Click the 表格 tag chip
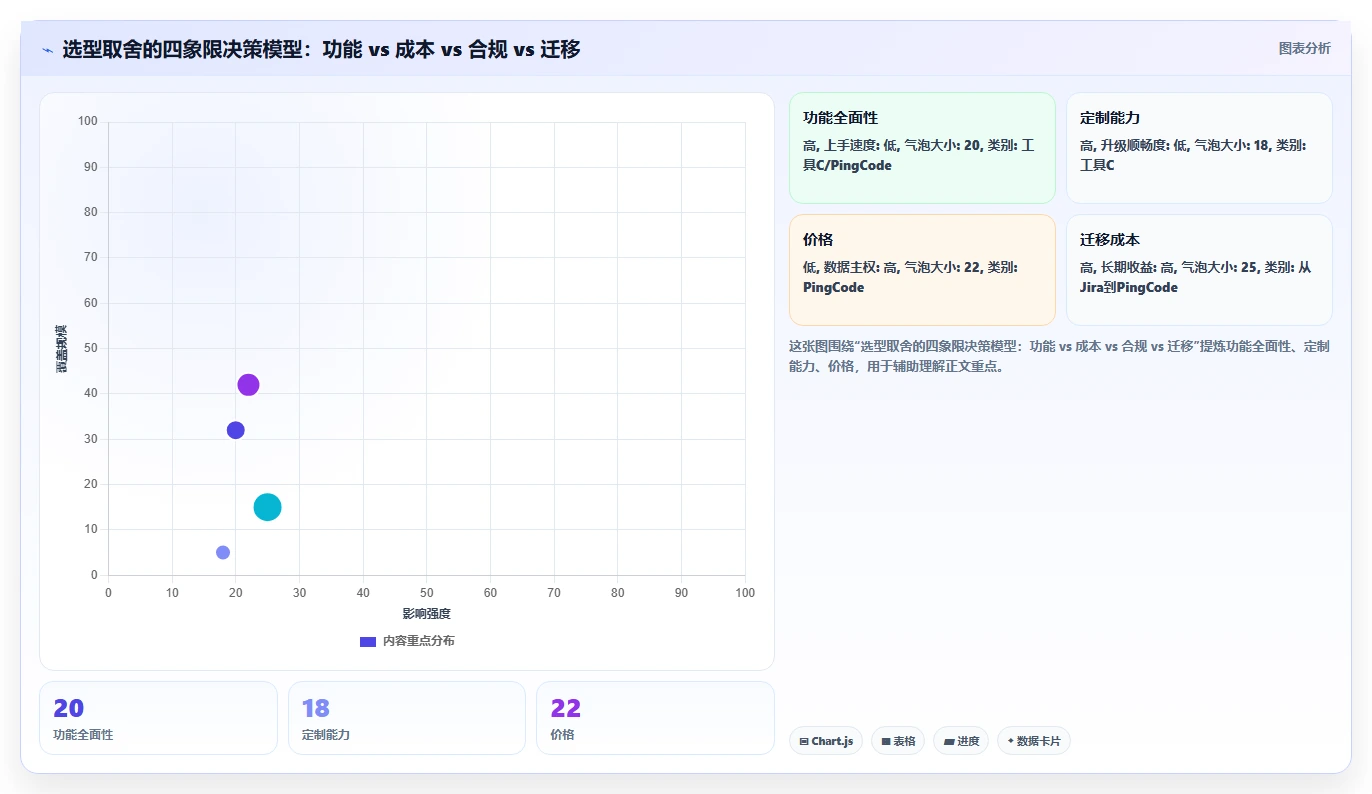Screen dimensions: 1372x794 (898, 741)
